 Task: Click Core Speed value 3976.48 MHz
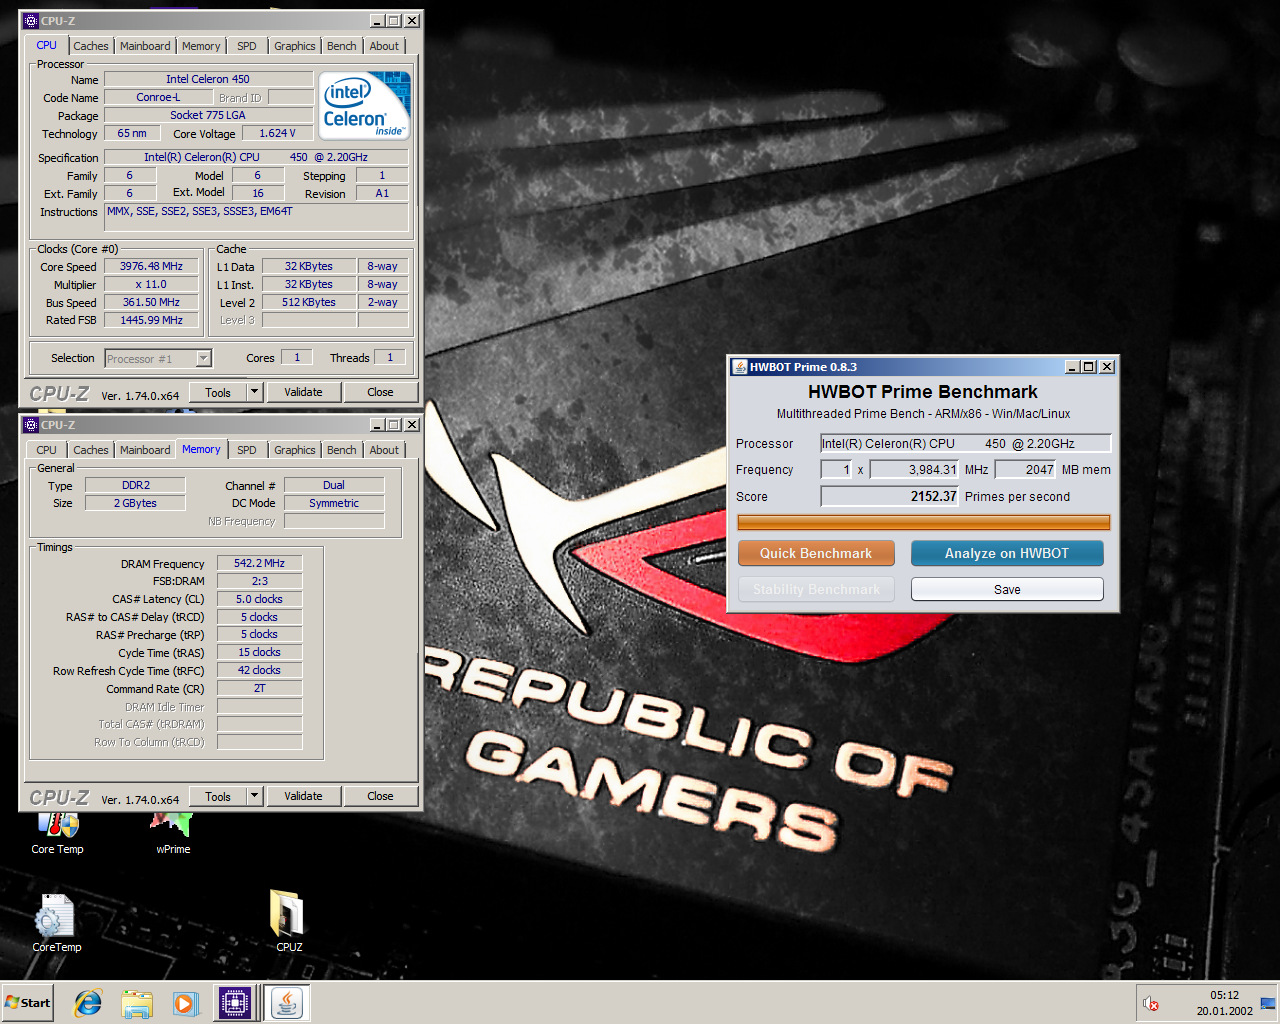click(x=151, y=266)
